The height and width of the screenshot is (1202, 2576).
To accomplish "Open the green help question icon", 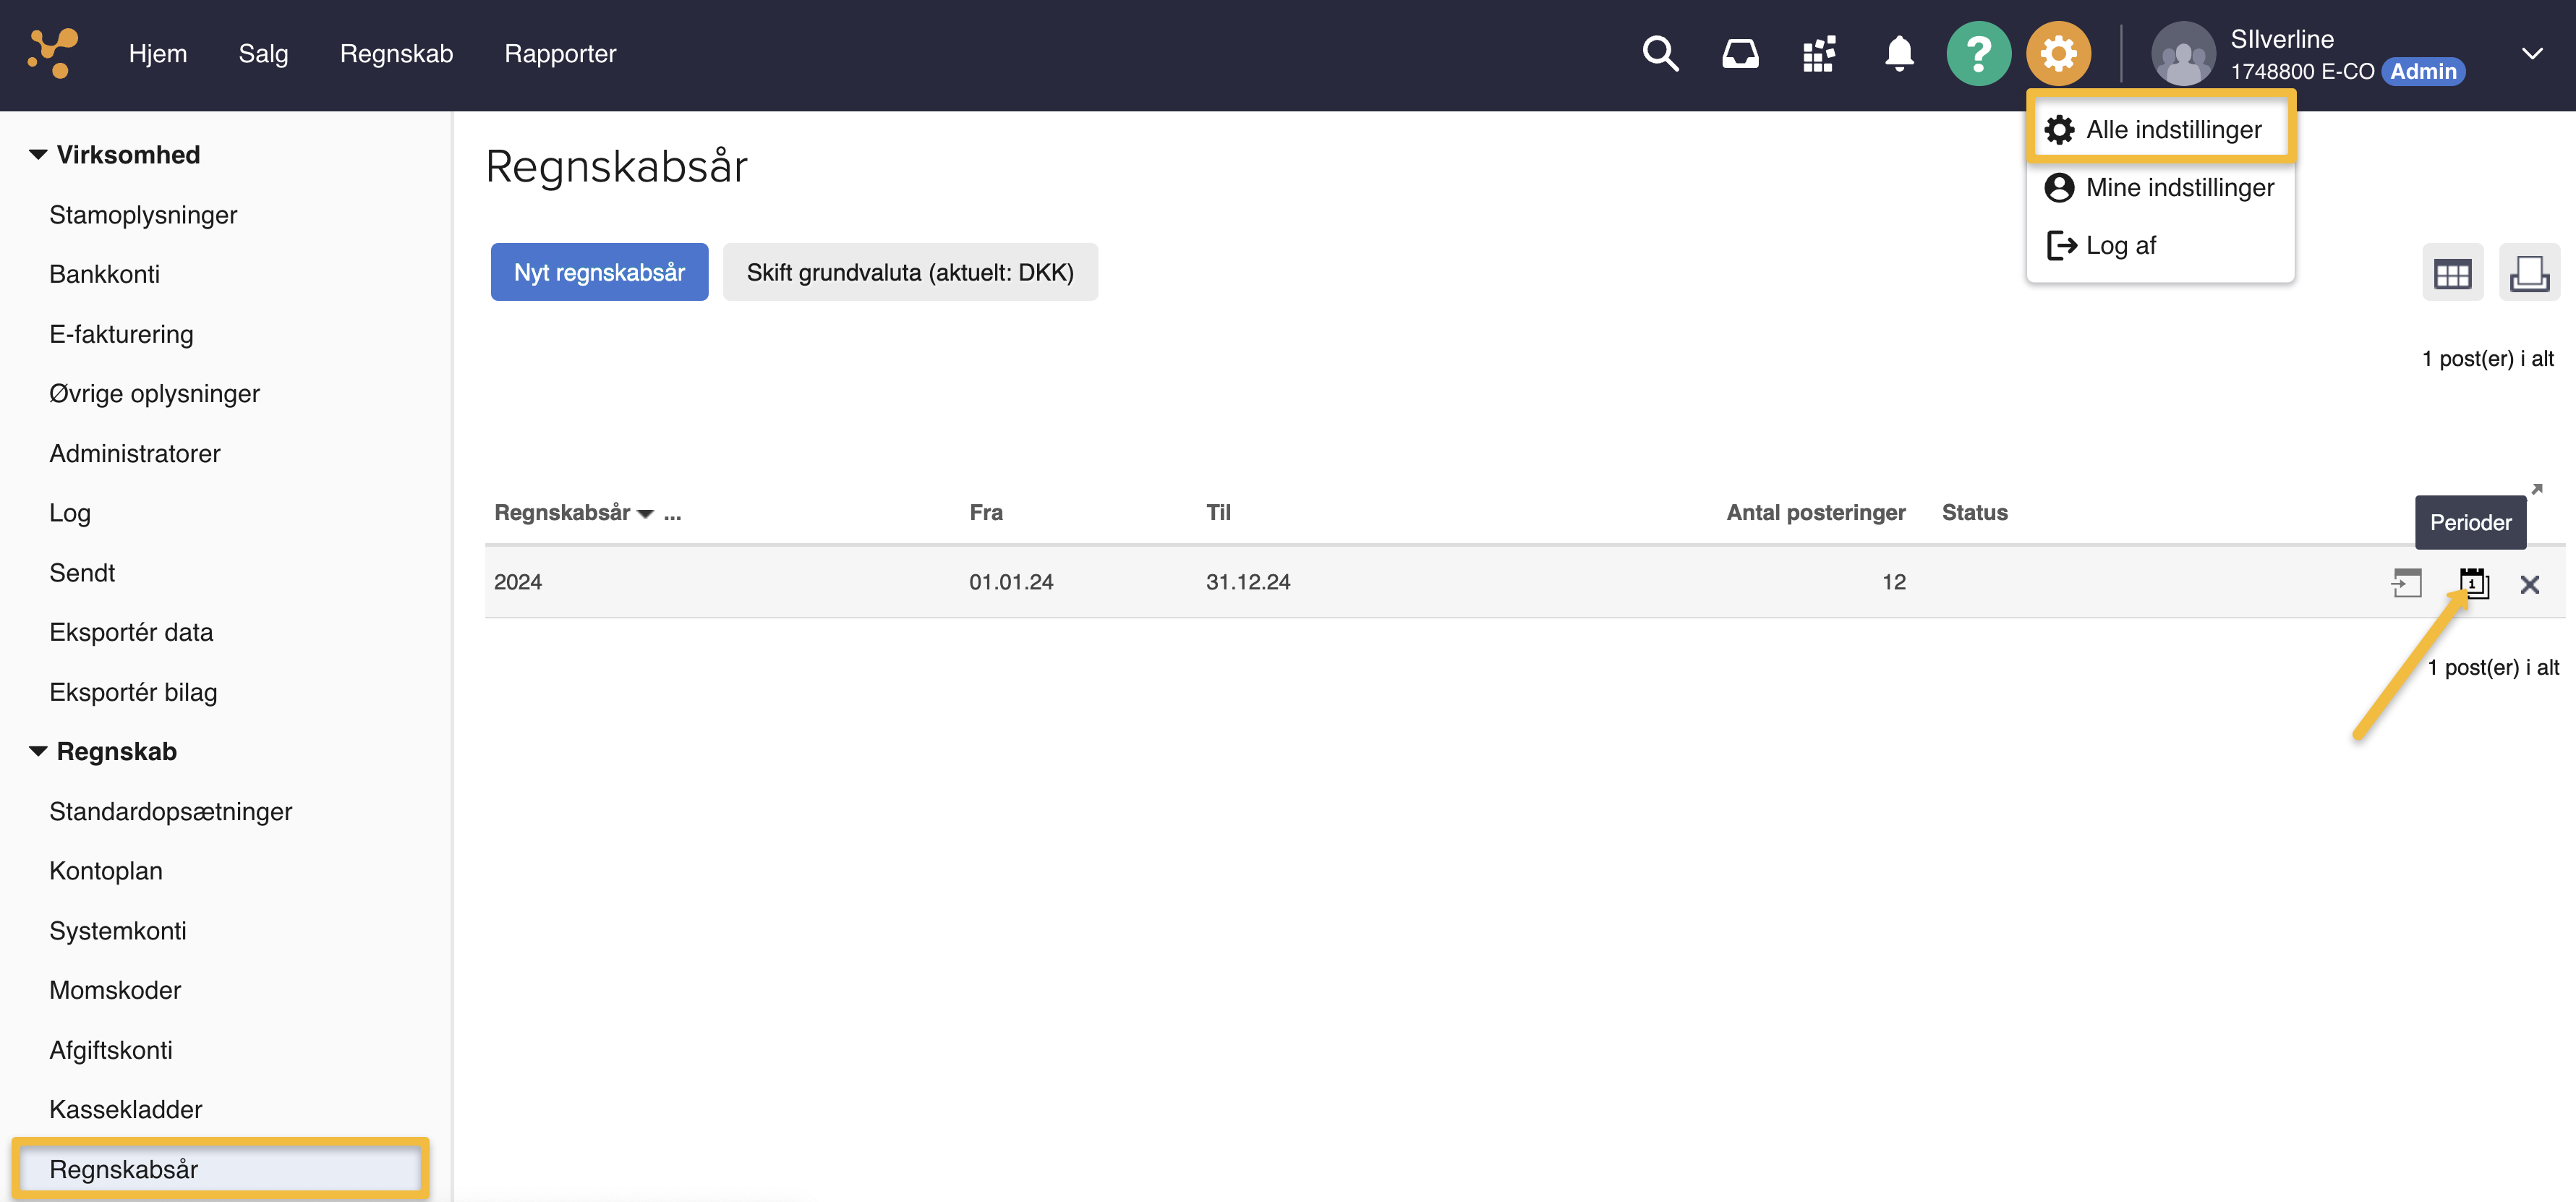I will [x=1977, y=54].
